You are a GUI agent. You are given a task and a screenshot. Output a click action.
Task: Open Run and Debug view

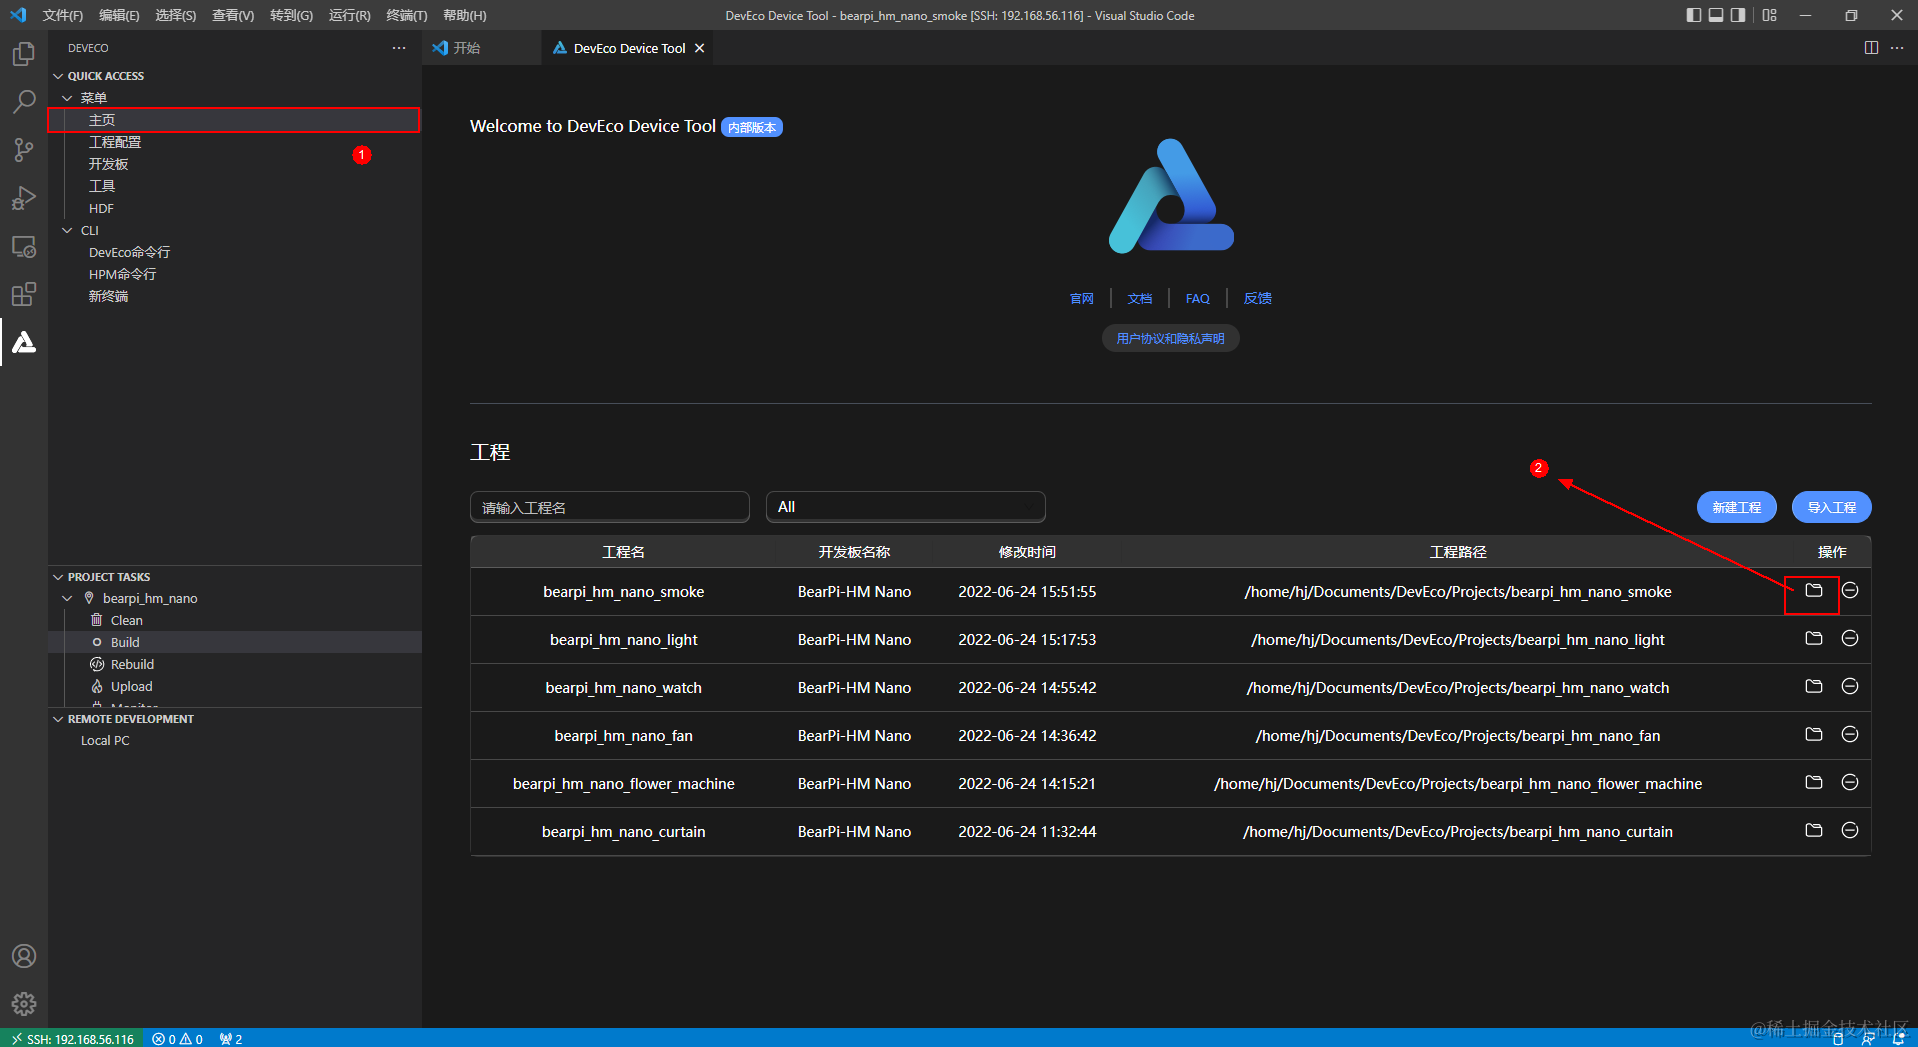click(x=24, y=198)
